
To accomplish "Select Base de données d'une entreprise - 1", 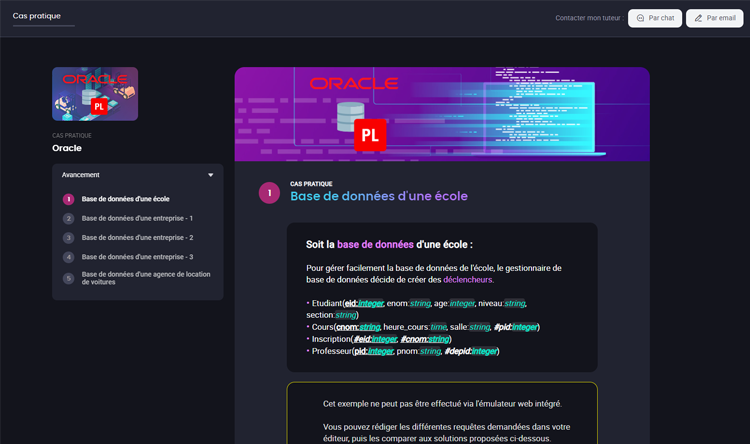I will 137,218.
